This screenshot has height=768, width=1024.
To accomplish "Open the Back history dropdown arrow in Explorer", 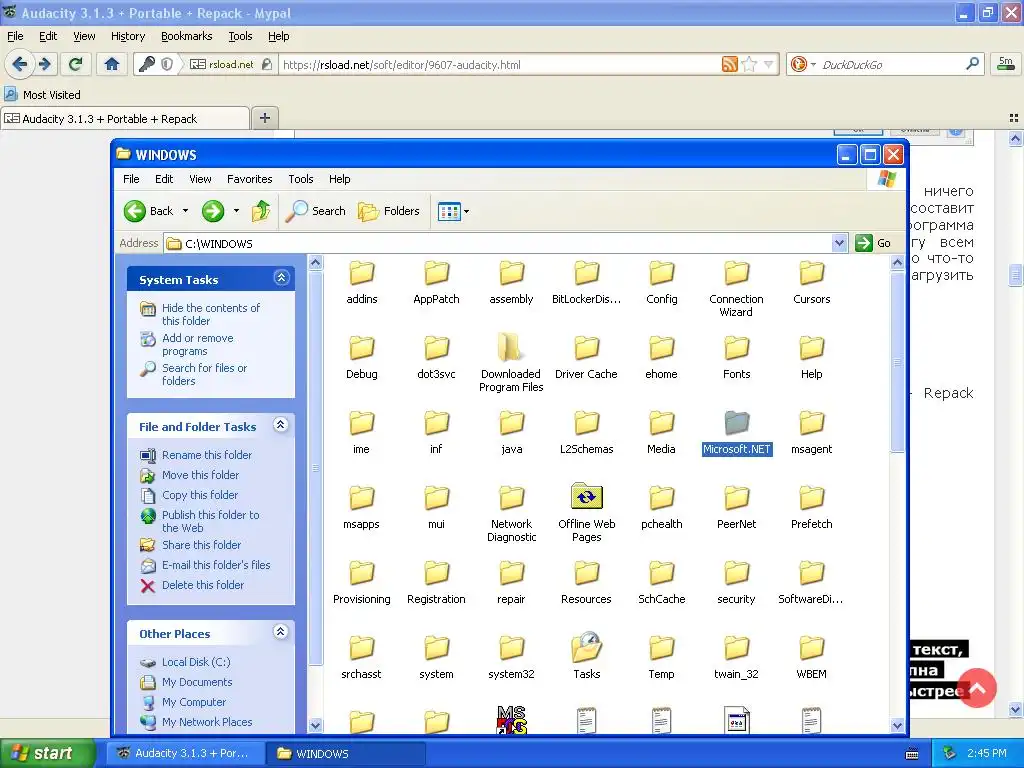I will (x=185, y=211).
